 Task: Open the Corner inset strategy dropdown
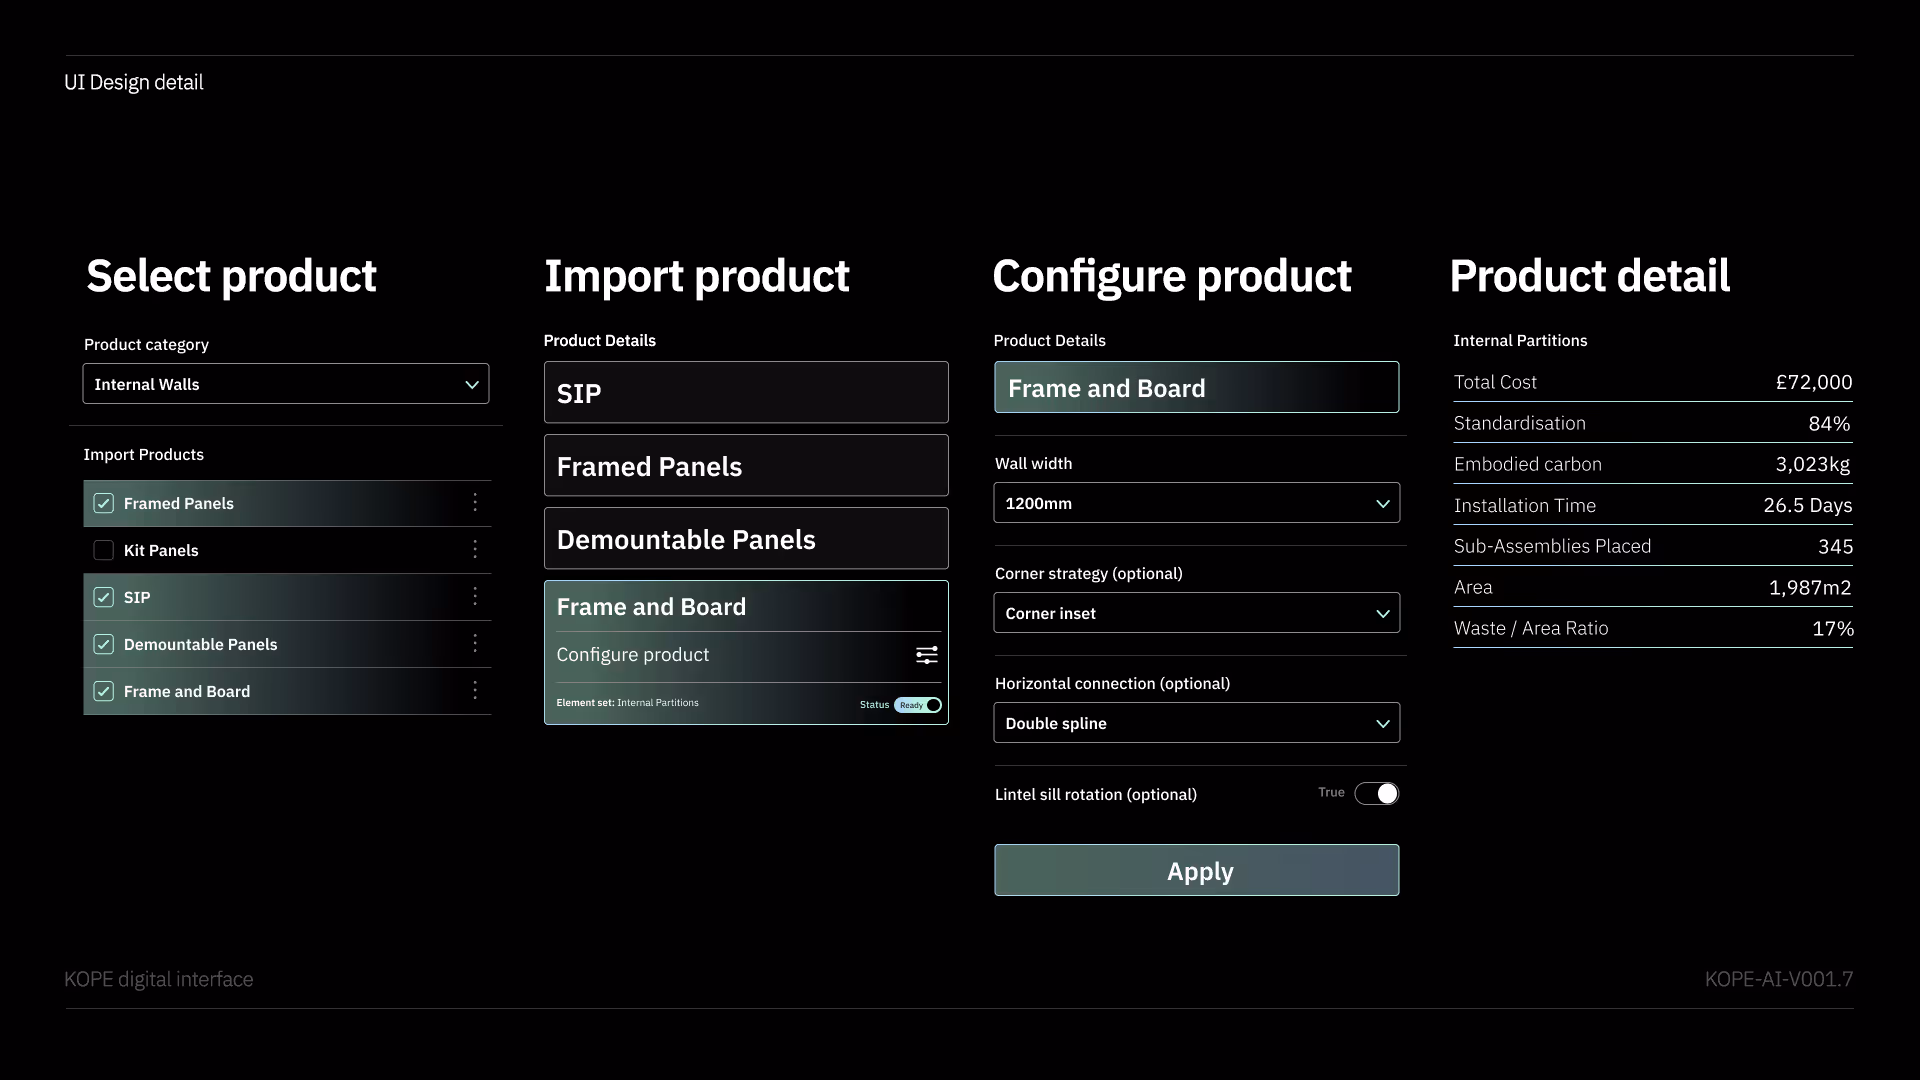coord(1196,613)
